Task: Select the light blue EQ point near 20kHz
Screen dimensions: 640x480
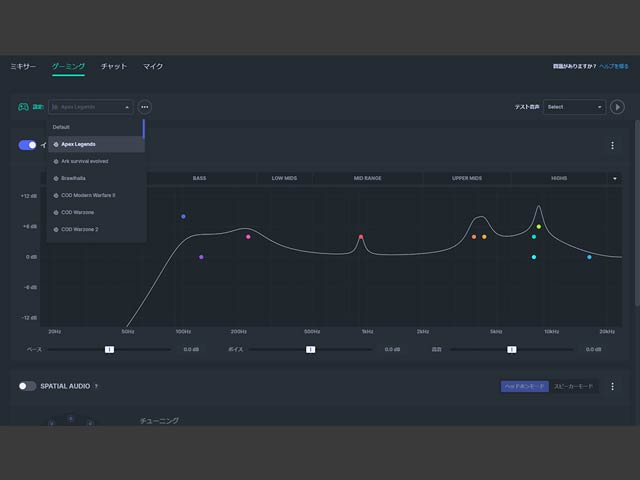Action: pyautogui.click(x=589, y=257)
